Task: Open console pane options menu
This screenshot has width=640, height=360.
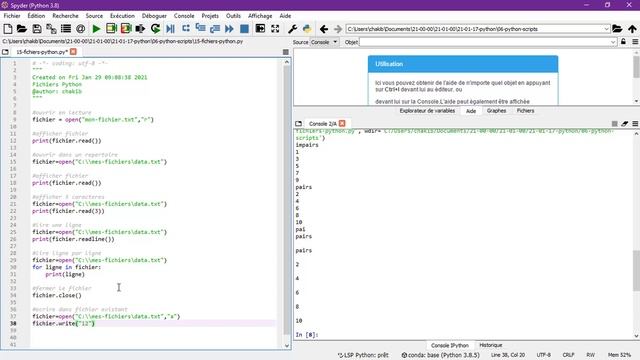Action: pos(635,124)
